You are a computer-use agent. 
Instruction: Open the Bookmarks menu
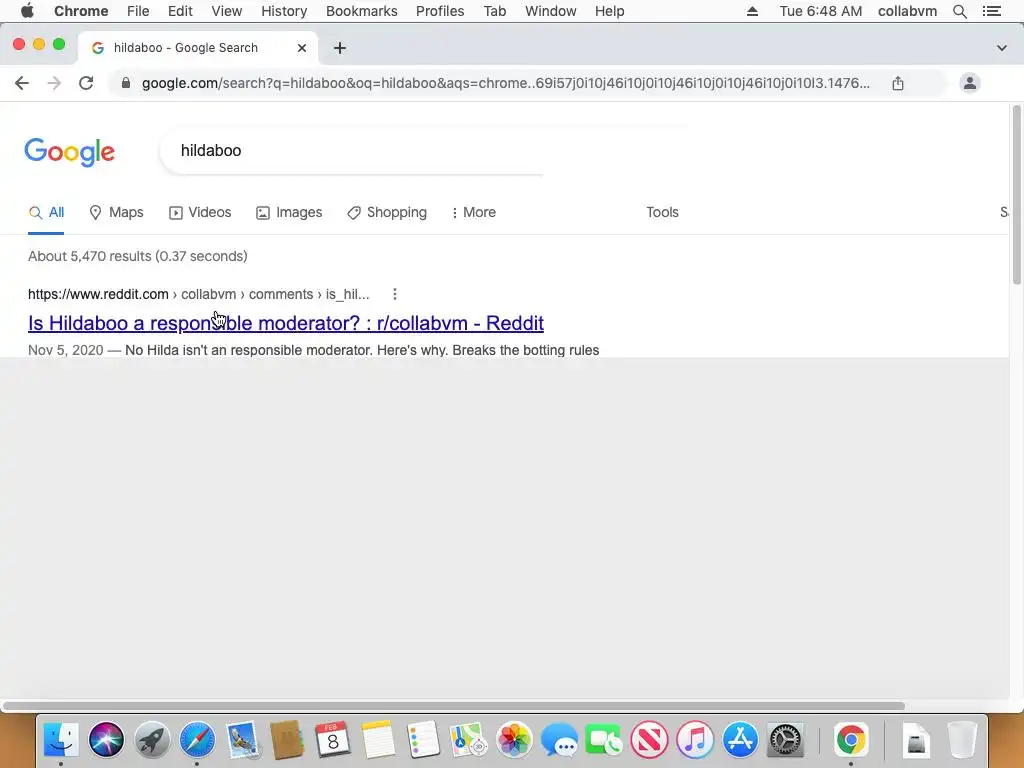point(362,11)
